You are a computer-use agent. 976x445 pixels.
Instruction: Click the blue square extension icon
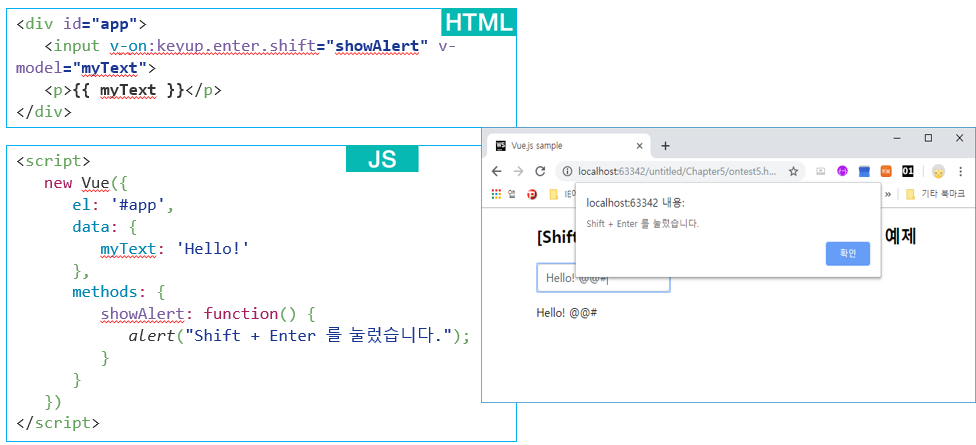pyautogui.click(x=864, y=171)
